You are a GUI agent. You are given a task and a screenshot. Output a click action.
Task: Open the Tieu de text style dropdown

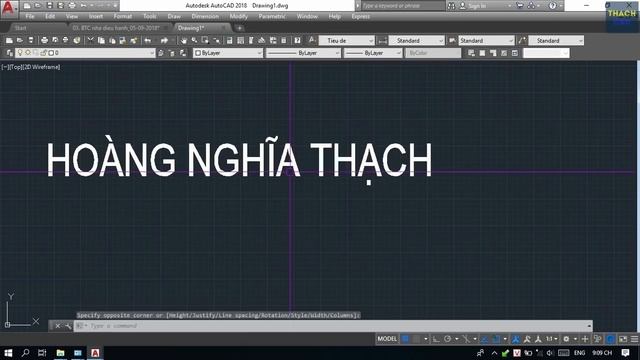click(371, 40)
